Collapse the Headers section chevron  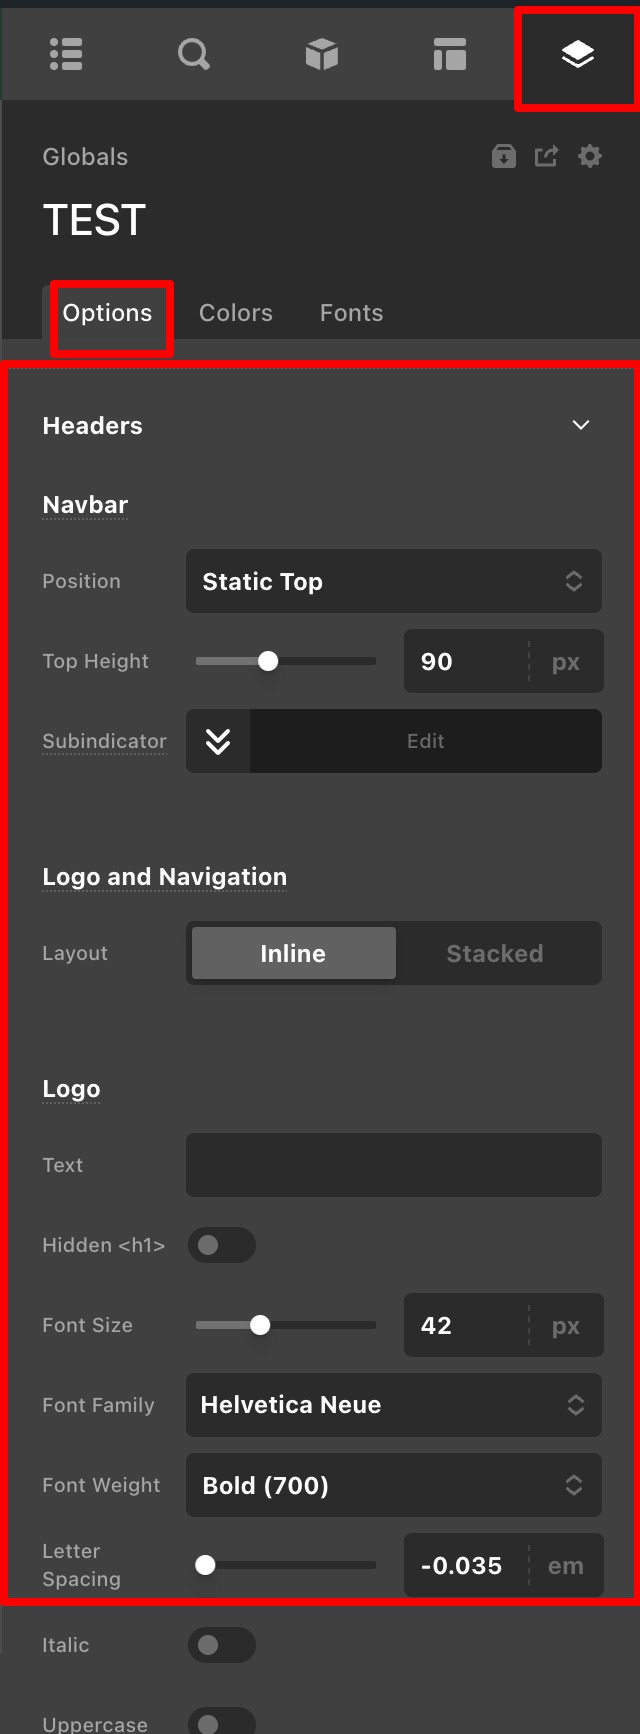click(x=580, y=426)
